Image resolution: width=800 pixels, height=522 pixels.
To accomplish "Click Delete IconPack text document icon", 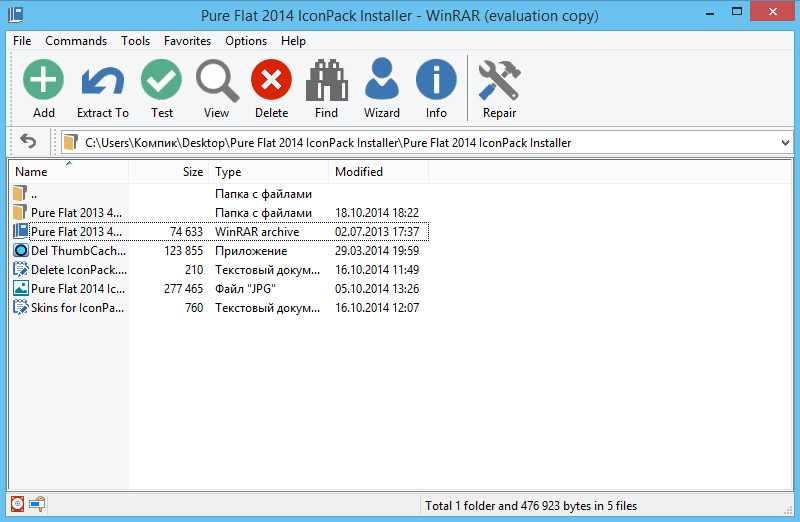I will (x=20, y=269).
